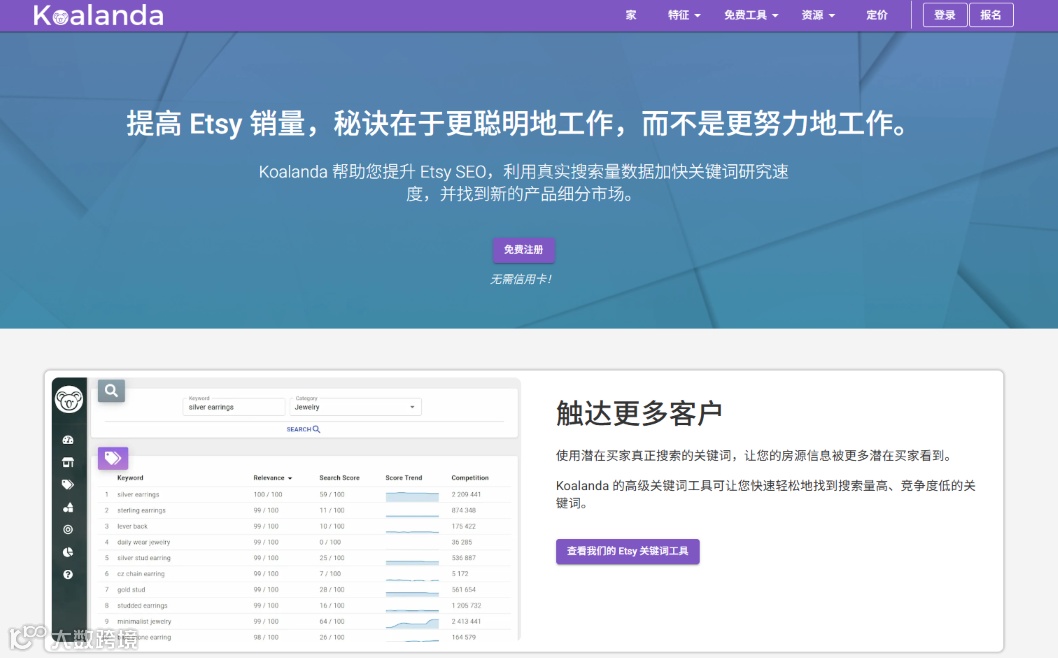Image resolution: width=1058 pixels, height=658 pixels.
Task: Expand the 资源 resources dropdown menu
Action: 818,15
